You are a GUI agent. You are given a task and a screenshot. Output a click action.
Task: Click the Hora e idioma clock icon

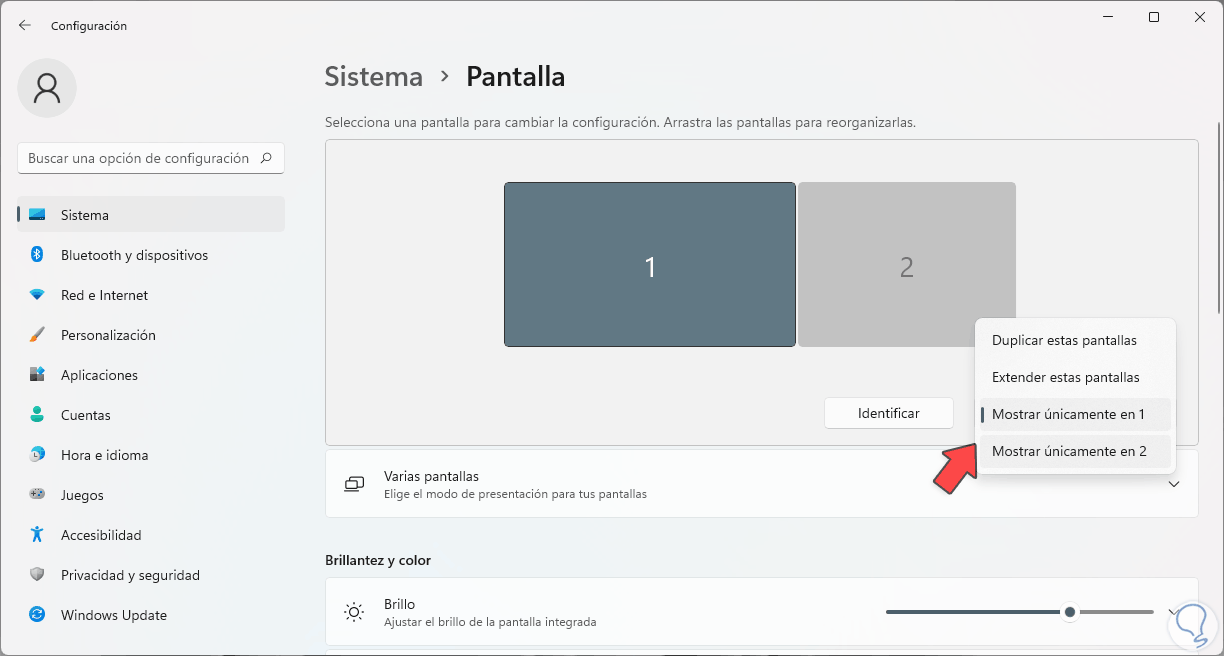pos(37,455)
